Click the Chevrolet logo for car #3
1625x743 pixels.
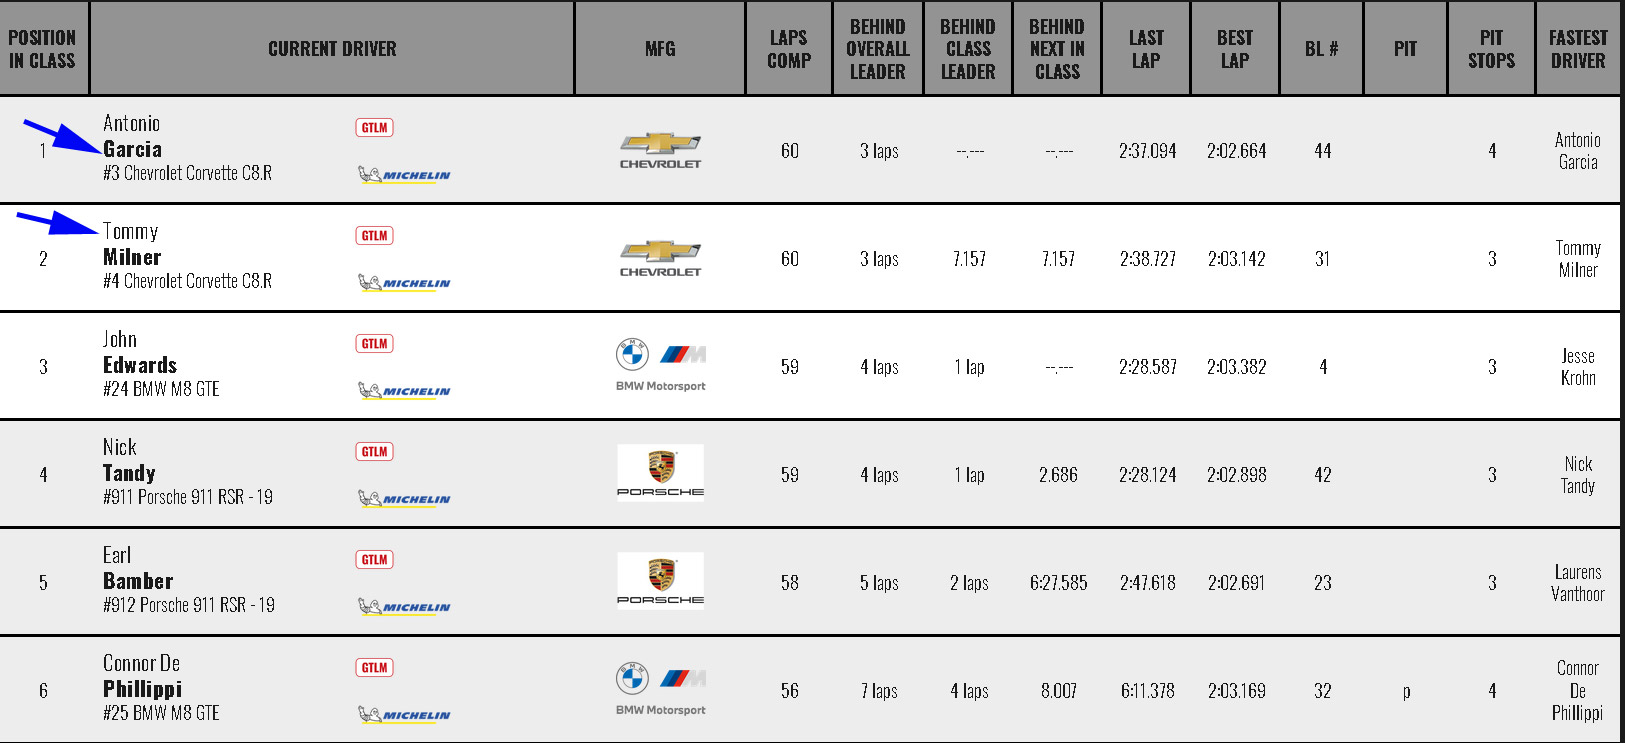pos(660,151)
